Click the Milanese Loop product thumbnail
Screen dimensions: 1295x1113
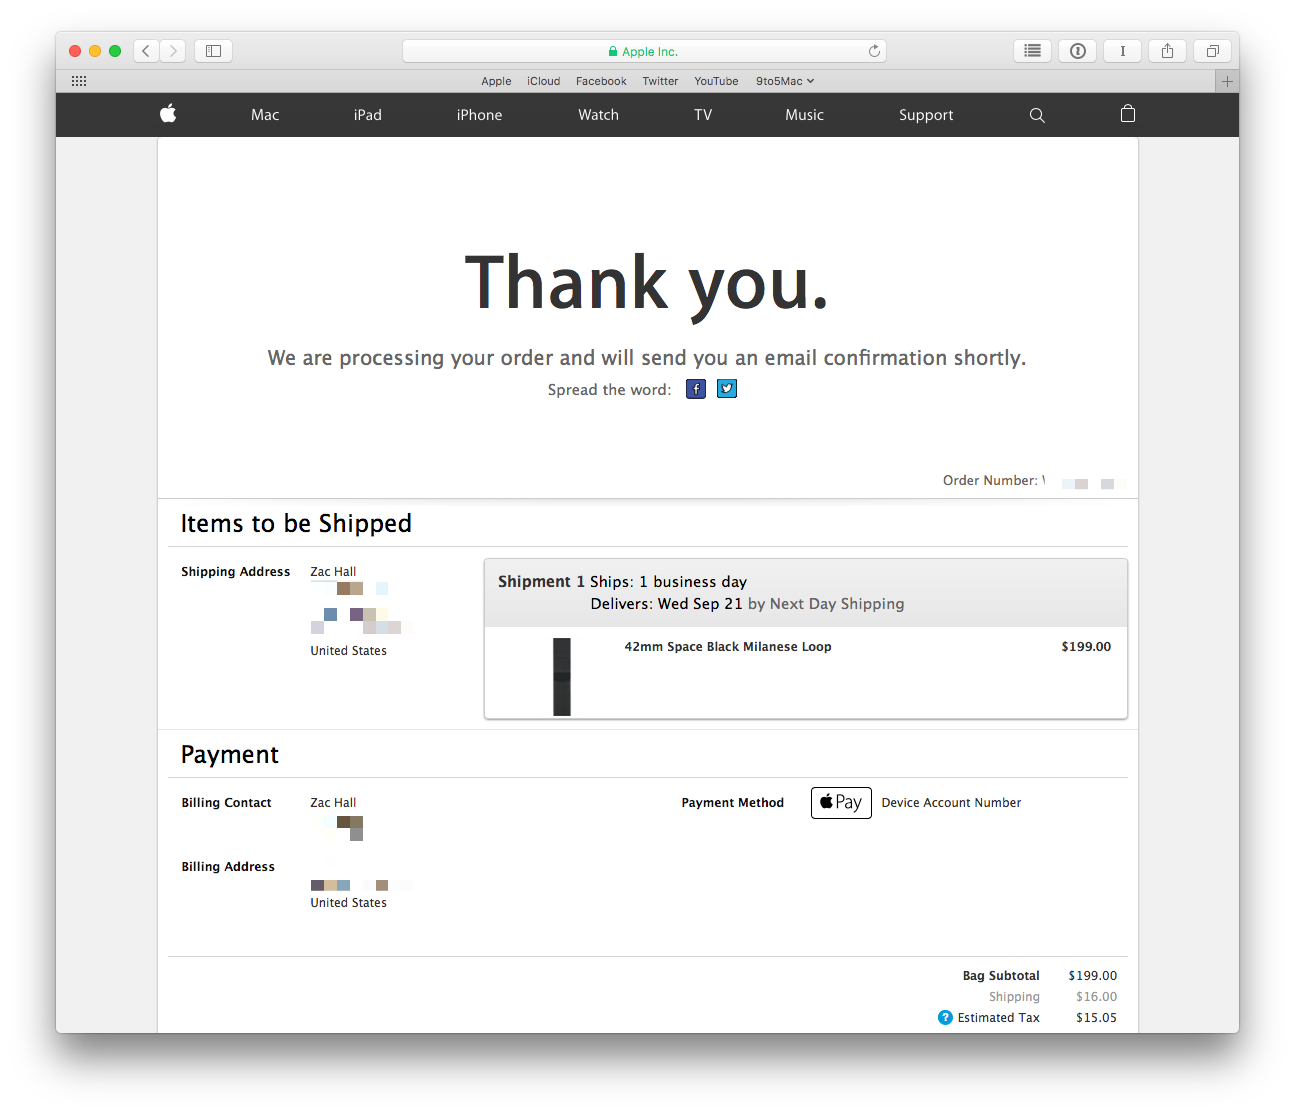[x=562, y=676]
